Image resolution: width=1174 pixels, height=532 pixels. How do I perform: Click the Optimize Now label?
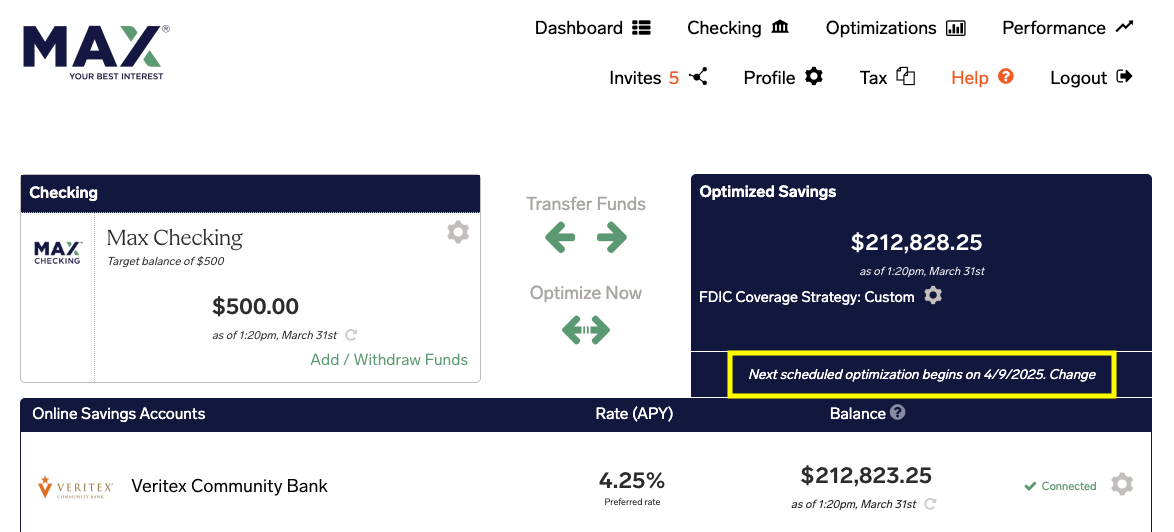point(586,293)
